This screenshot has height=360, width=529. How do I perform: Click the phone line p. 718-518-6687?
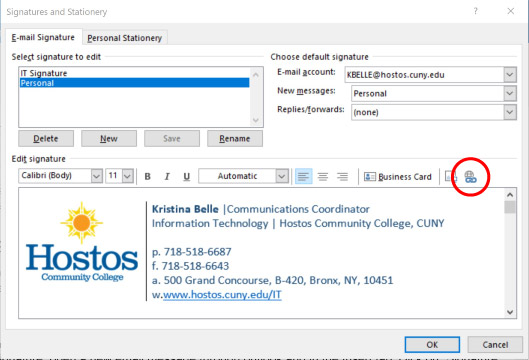point(192,252)
